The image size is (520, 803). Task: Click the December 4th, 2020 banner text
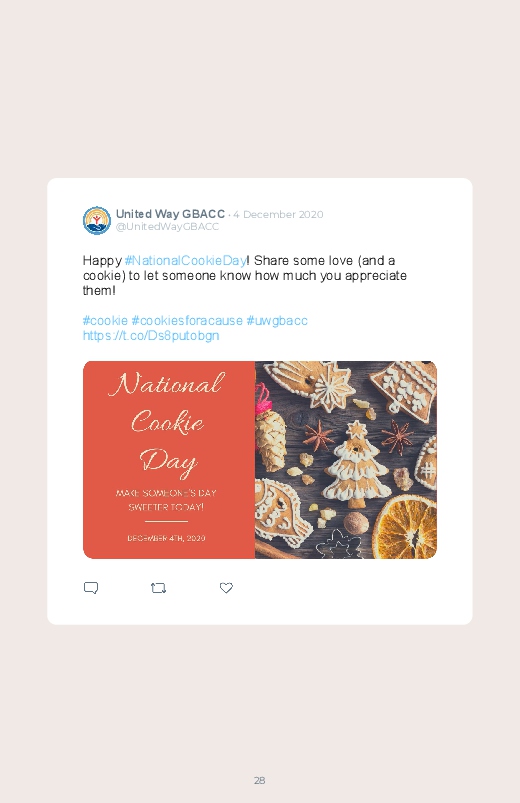click(166, 538)
